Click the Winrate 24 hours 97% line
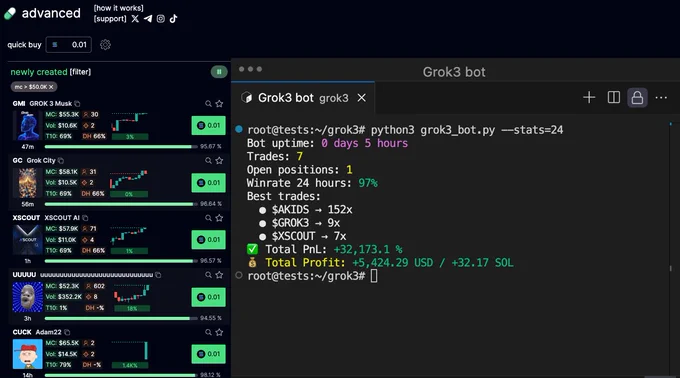Image resolution: width=680 pixels, height=378 pixels. coord(312,183)
